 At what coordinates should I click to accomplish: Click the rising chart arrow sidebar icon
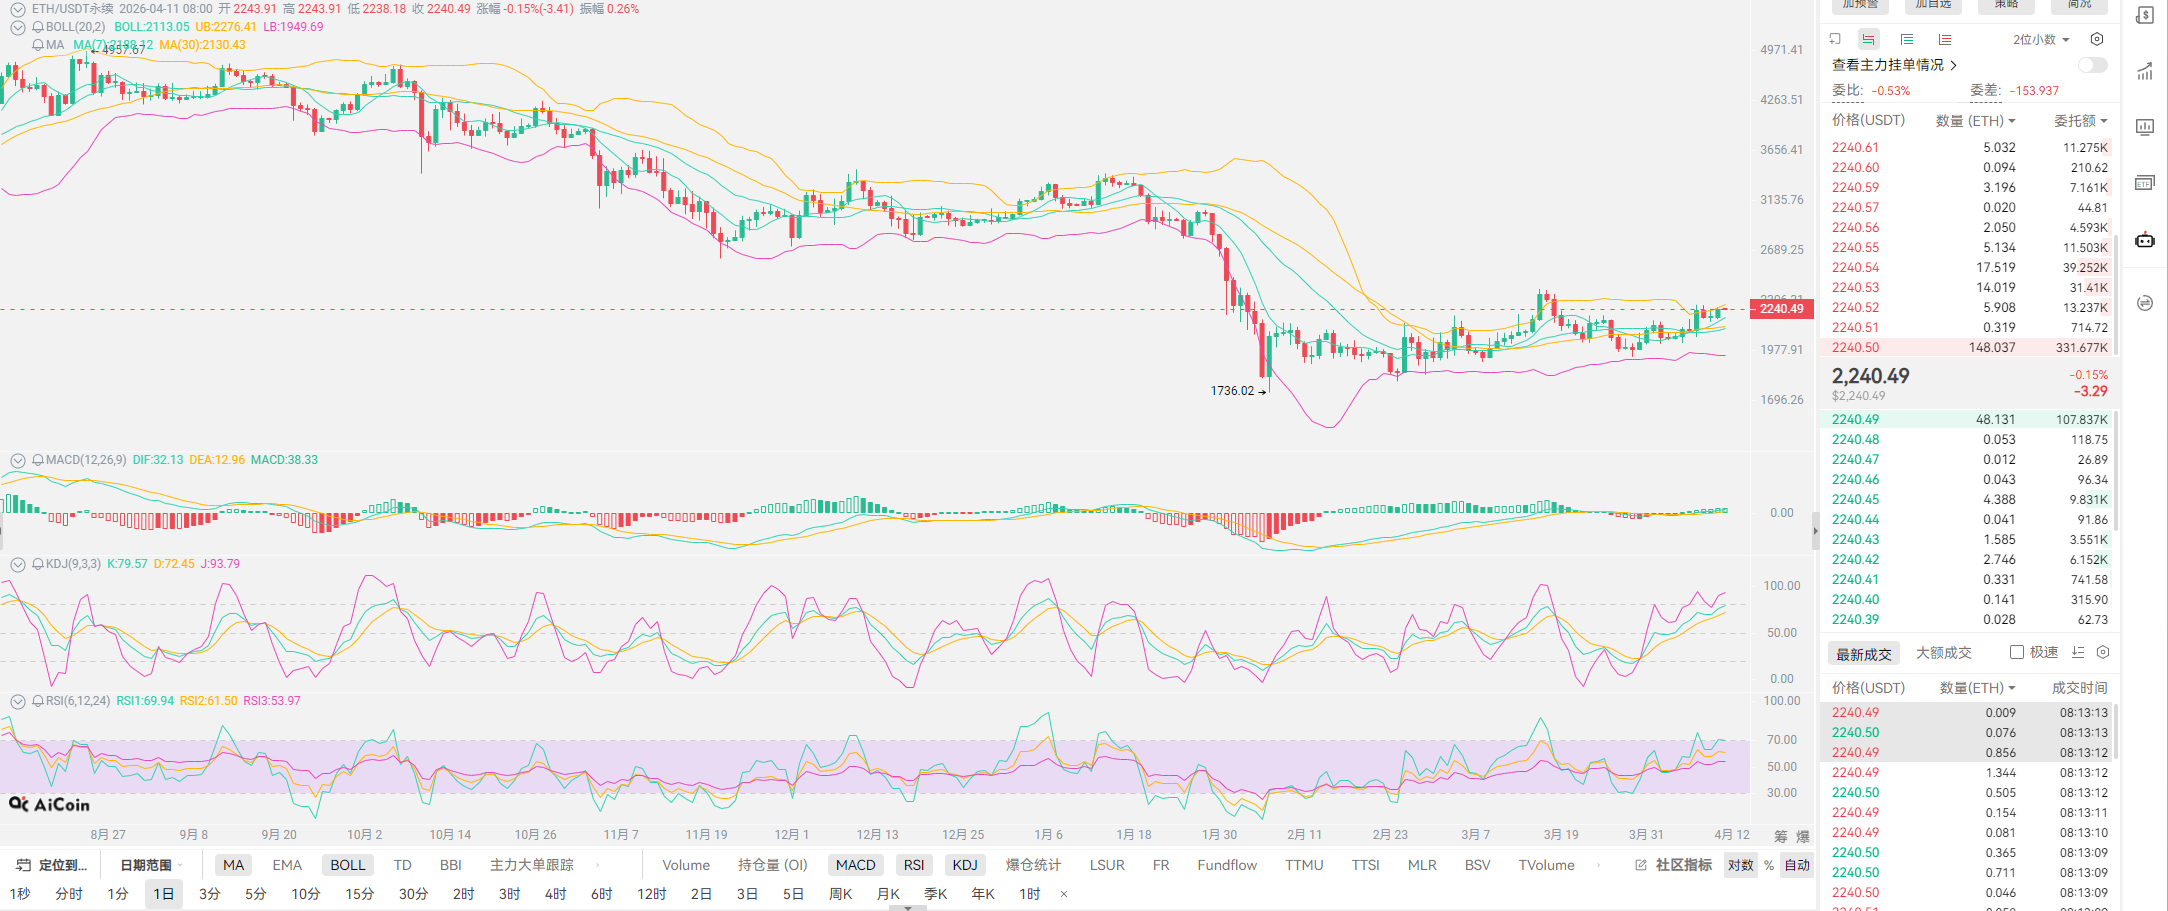pyautogui.click(x=2145, y=72)
